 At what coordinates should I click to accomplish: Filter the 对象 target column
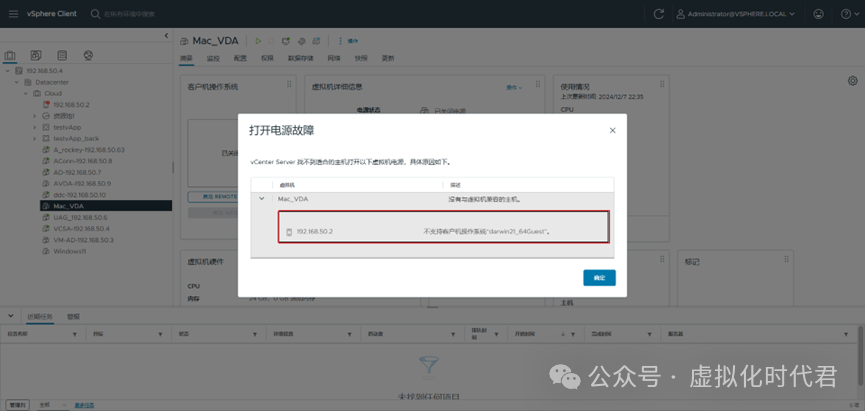[161, 334]
